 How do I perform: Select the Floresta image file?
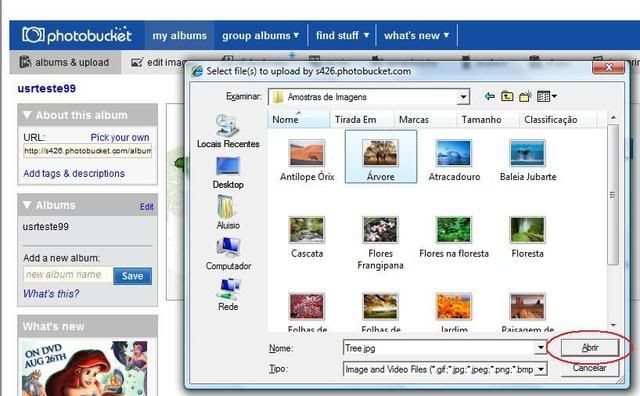coord(527,237)
